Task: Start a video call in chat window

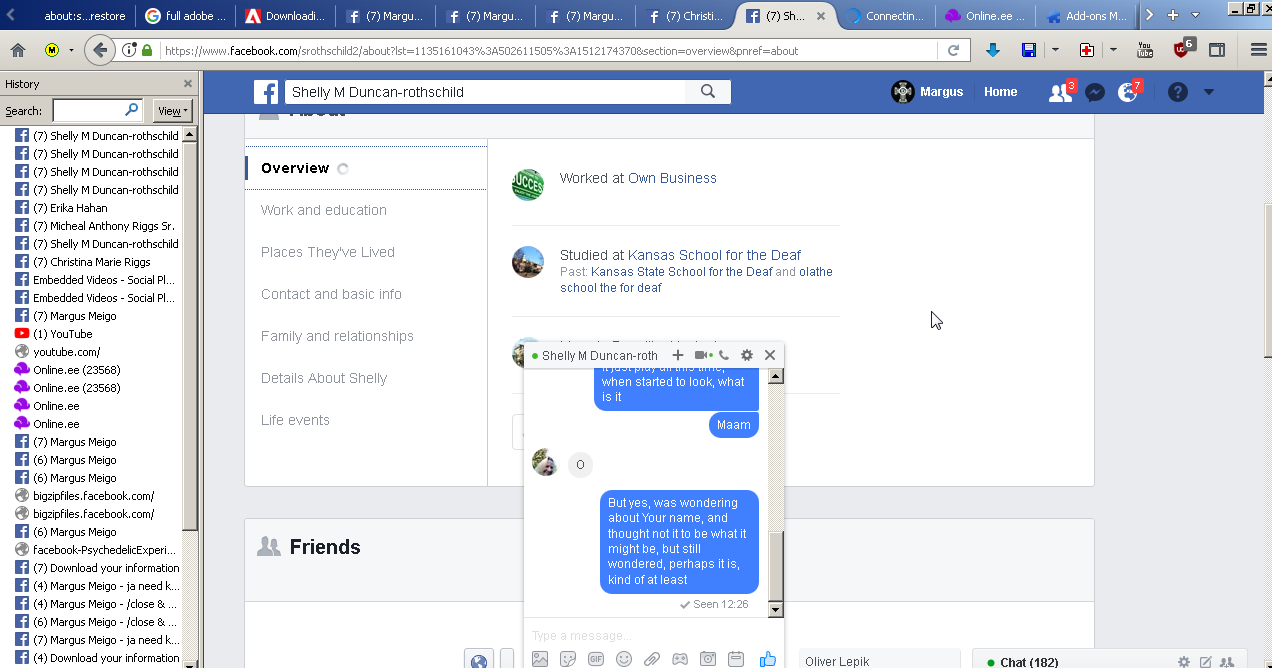Action: click(703, 355)
